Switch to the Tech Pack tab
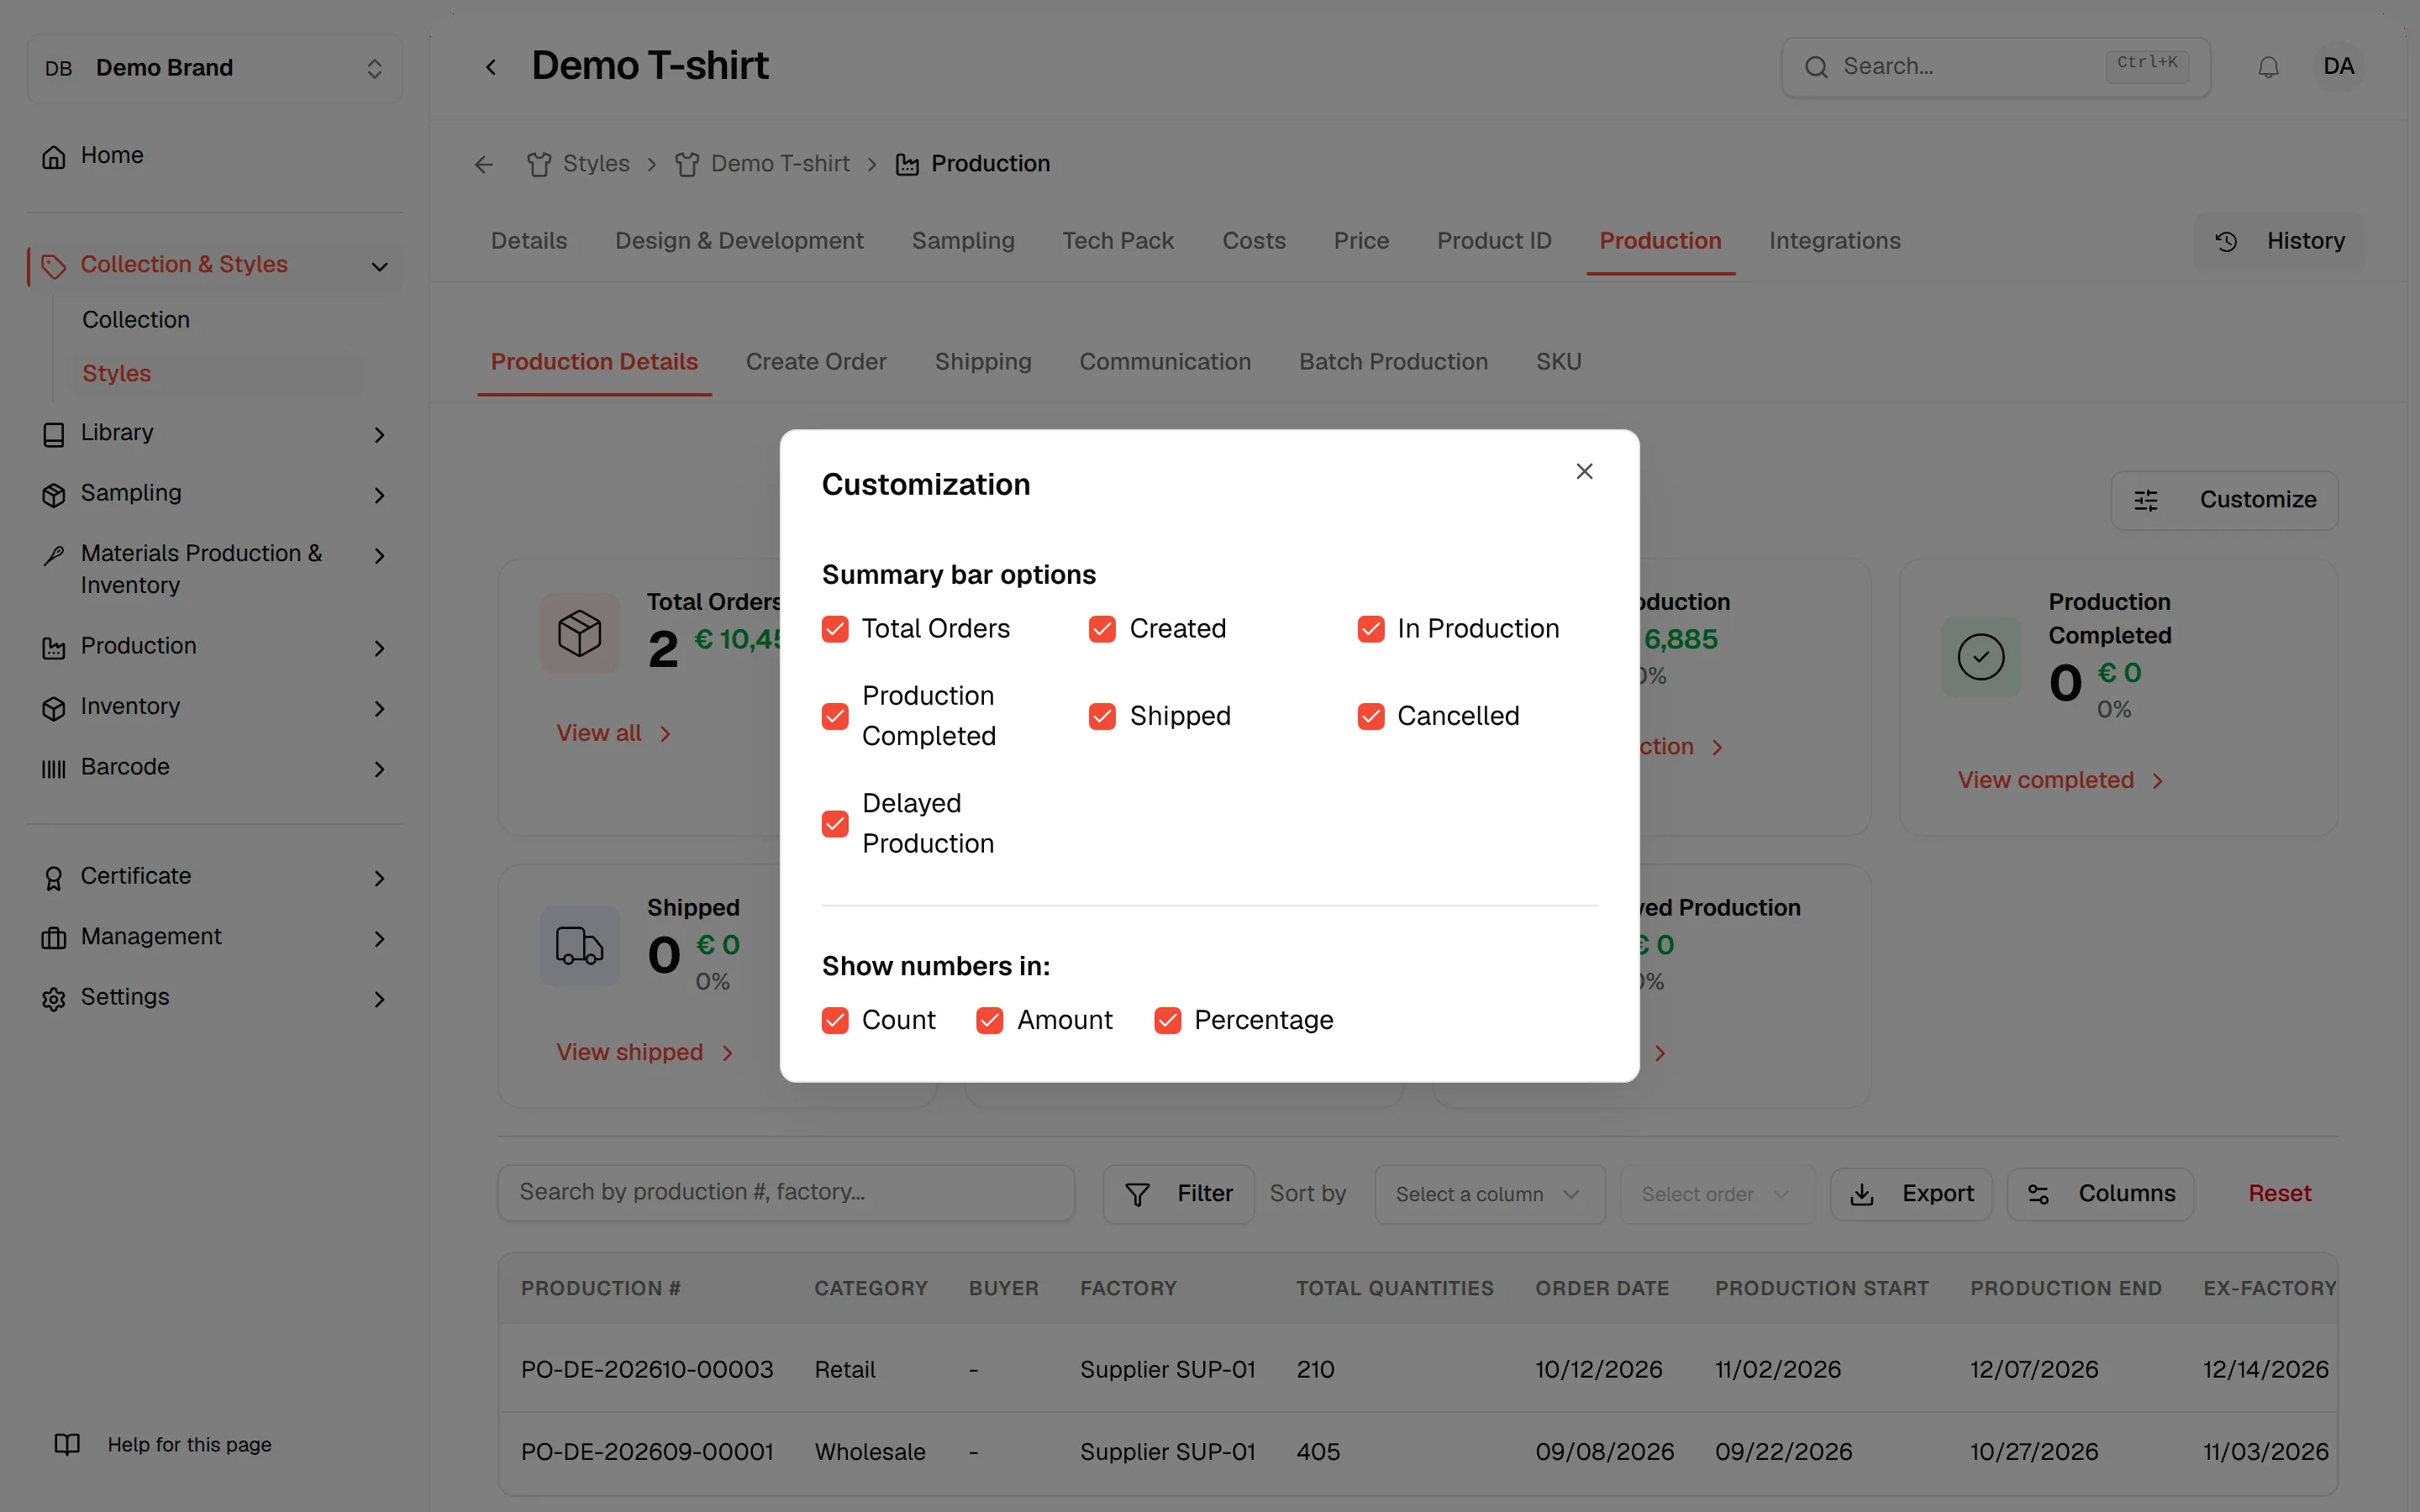The image size is (2420, 1512). pyautogui.click(x=1117, y=241)
